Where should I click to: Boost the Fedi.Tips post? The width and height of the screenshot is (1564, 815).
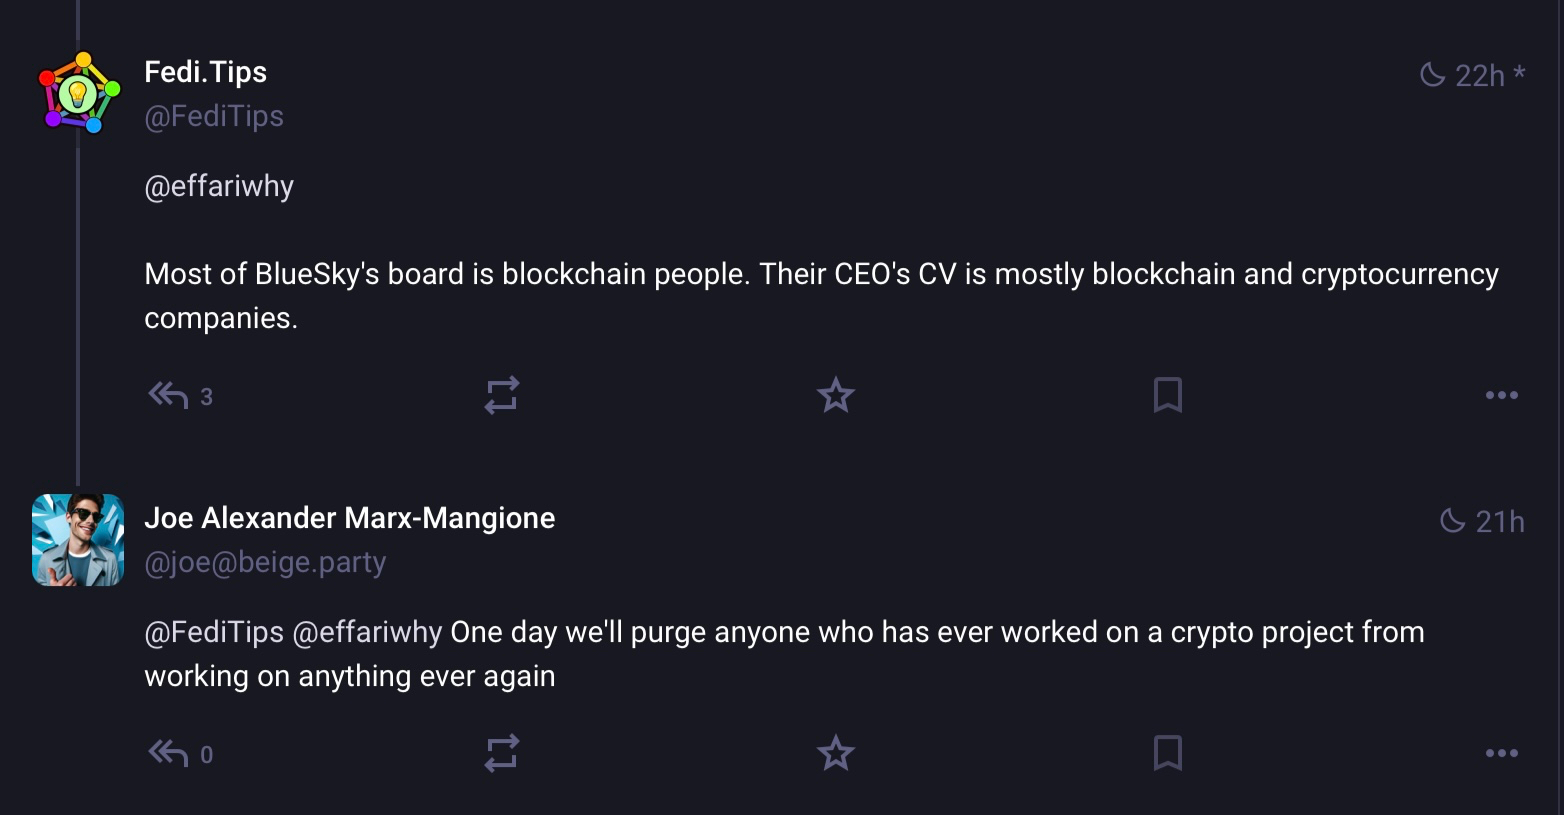tap(501, 396)
